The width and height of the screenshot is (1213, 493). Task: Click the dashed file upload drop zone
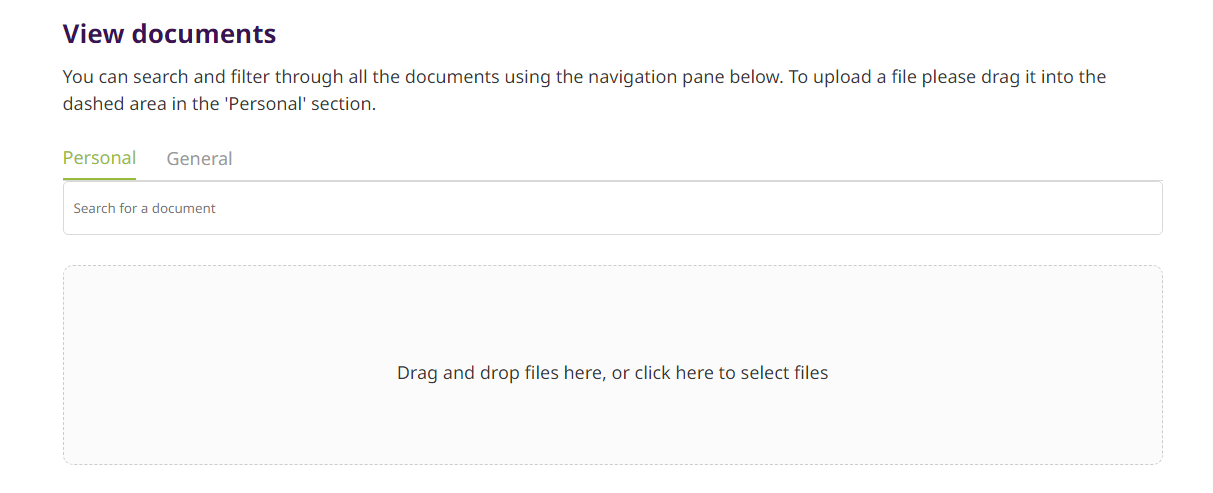(x=612, y=365)
